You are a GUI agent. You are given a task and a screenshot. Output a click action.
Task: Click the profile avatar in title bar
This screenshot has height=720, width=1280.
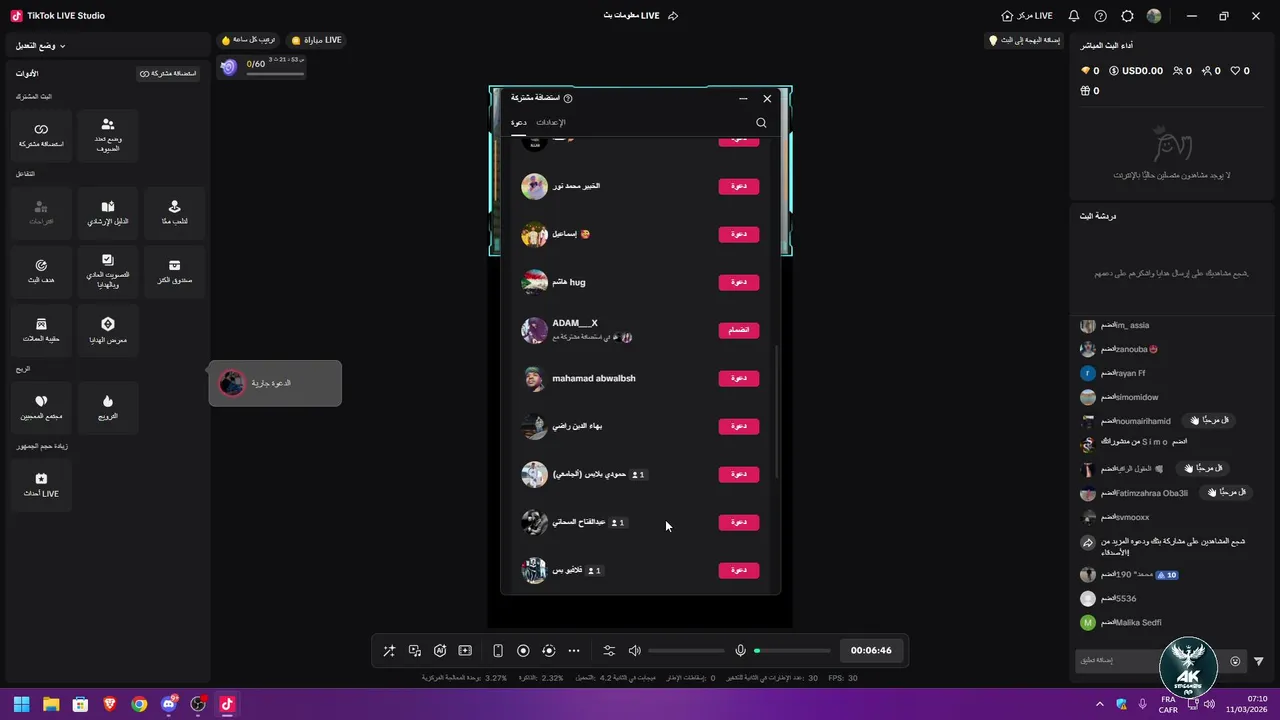1154,16
